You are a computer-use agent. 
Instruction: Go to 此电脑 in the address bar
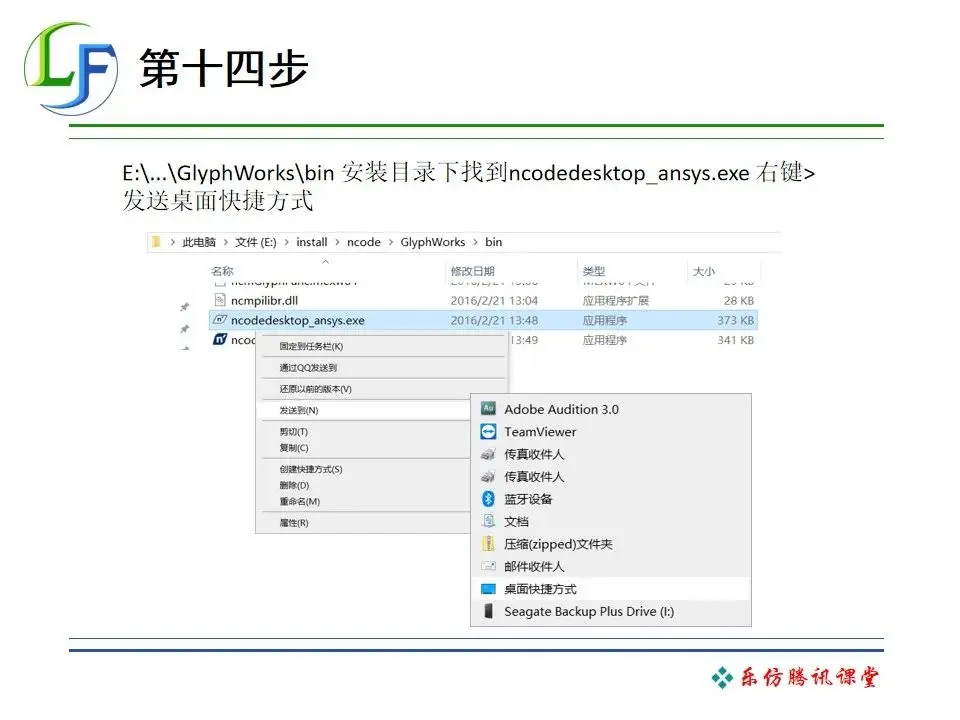[199, 242]
